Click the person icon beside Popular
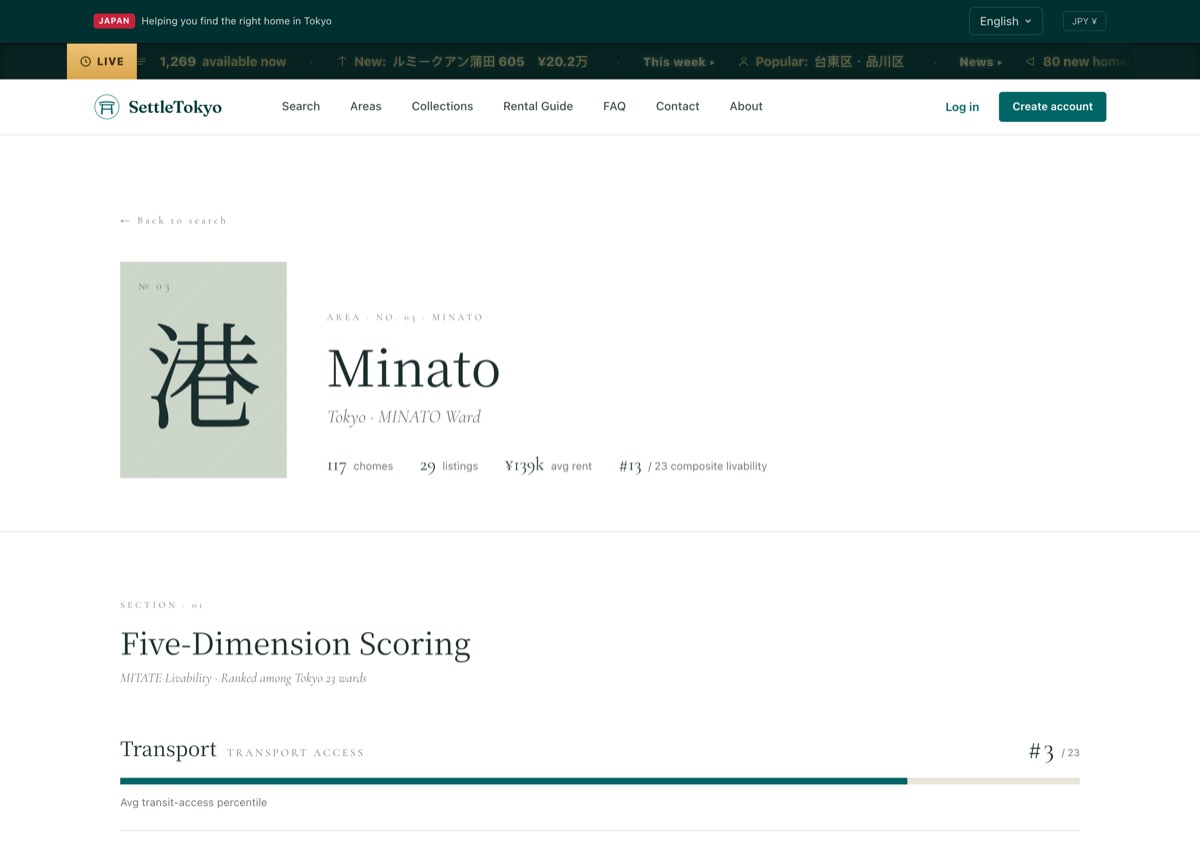The width and height of the screenshot is (1200, 853). [743, 62]
